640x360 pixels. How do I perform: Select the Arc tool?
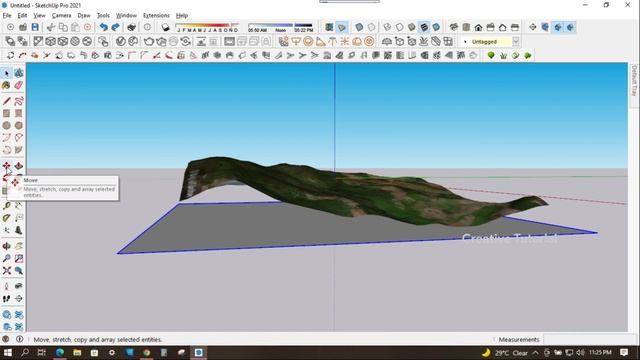coord(7,138)
